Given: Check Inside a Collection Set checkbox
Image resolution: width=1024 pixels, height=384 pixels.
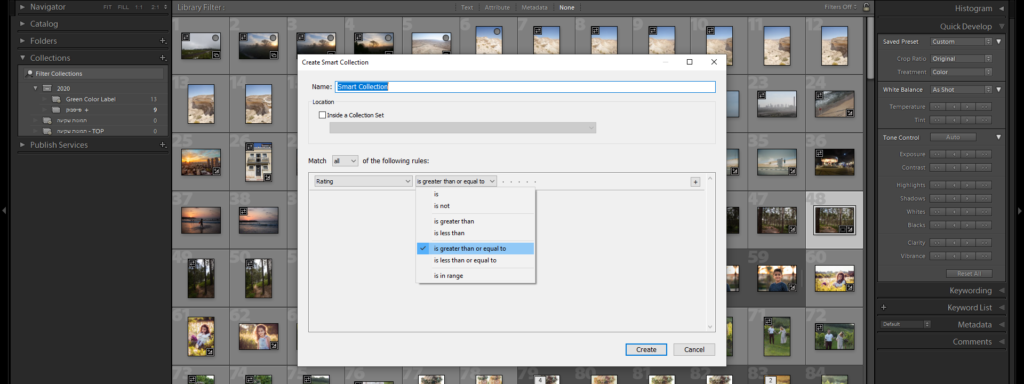Looking at the screenshot, I should coord(322,115).
